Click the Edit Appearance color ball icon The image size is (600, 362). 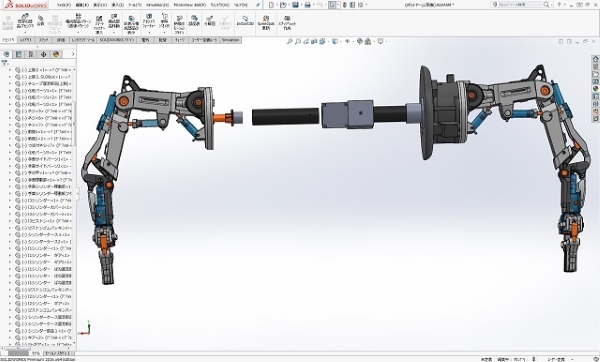coord(359,41)
